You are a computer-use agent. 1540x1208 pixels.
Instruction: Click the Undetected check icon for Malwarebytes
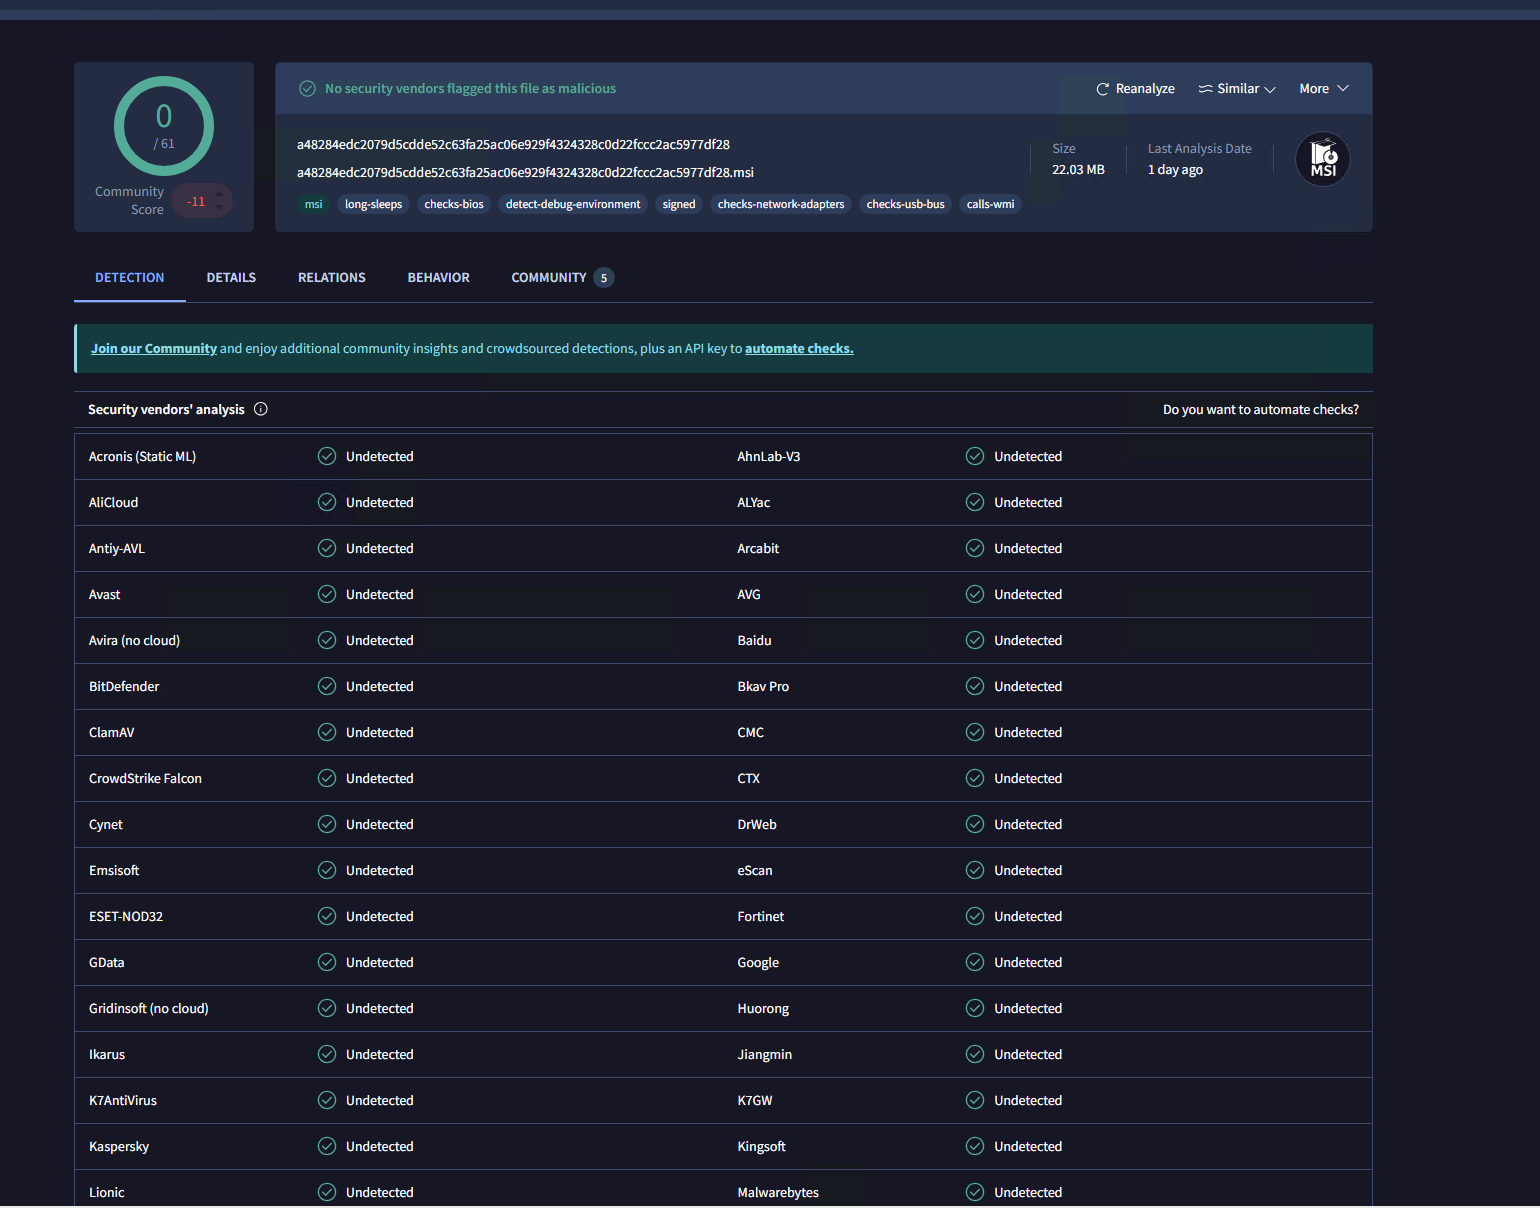pos(975,1192)
